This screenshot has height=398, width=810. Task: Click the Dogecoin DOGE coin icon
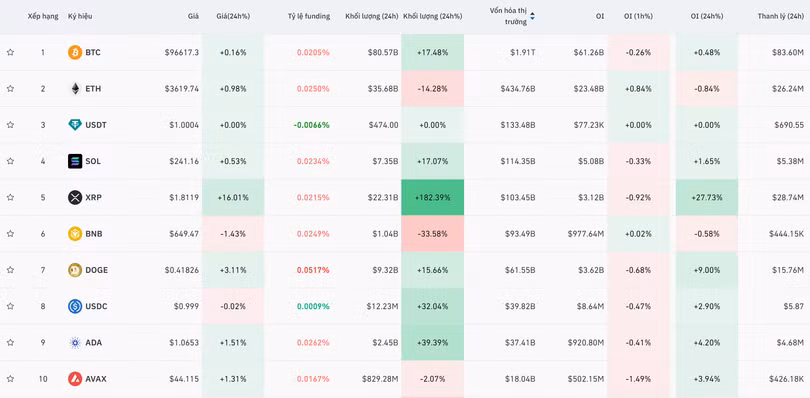pos(75,270)
